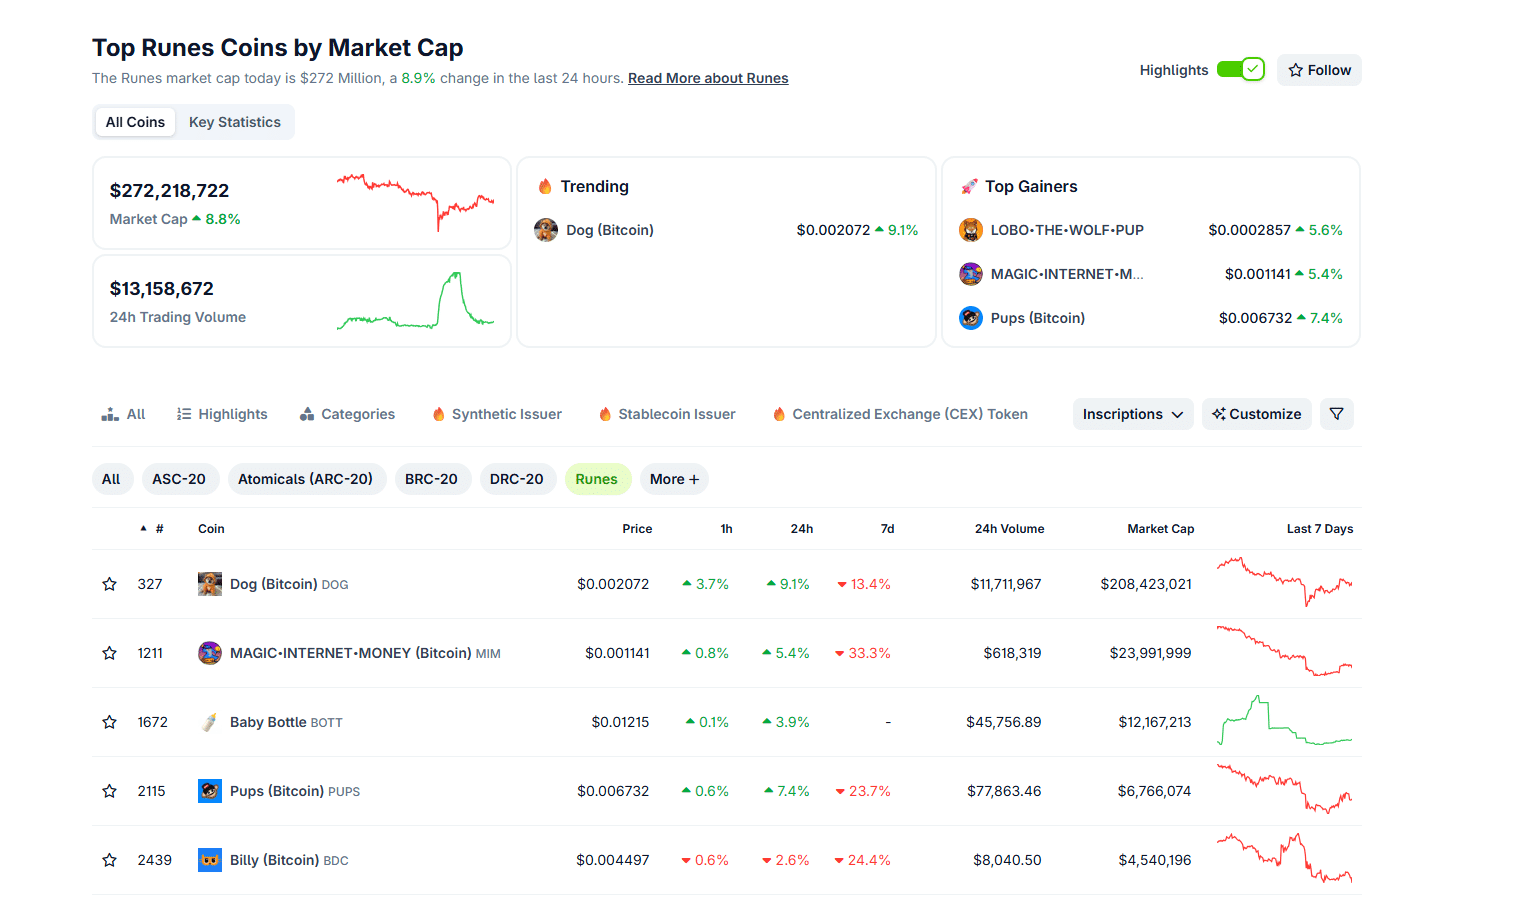Click the Categories icon
The width and height of the screenshot is (1535, 900).
point(307,413)
